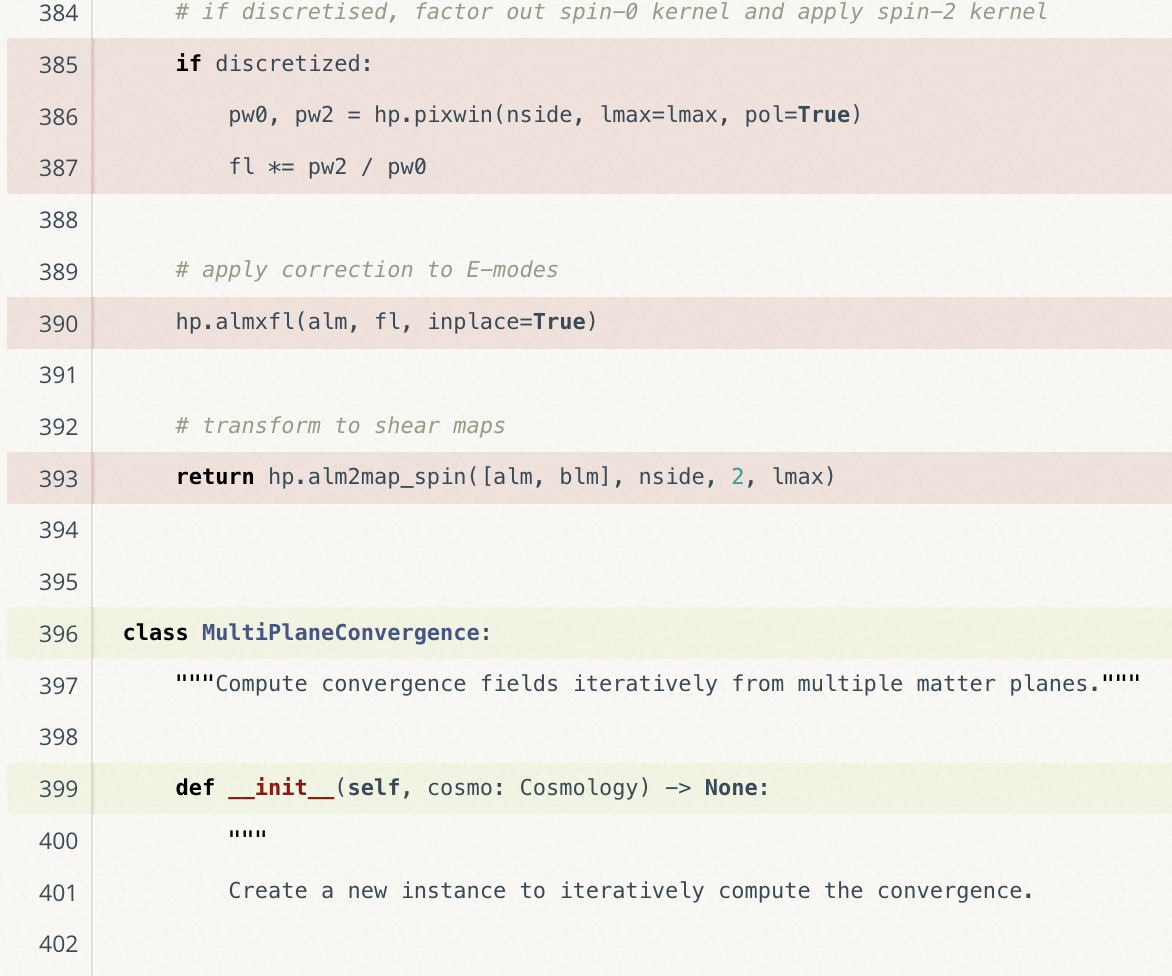Click the class docstring about convergence fields
This screenshot has height=976, width=1172.
pyautogui.click(x=658, y=684)
